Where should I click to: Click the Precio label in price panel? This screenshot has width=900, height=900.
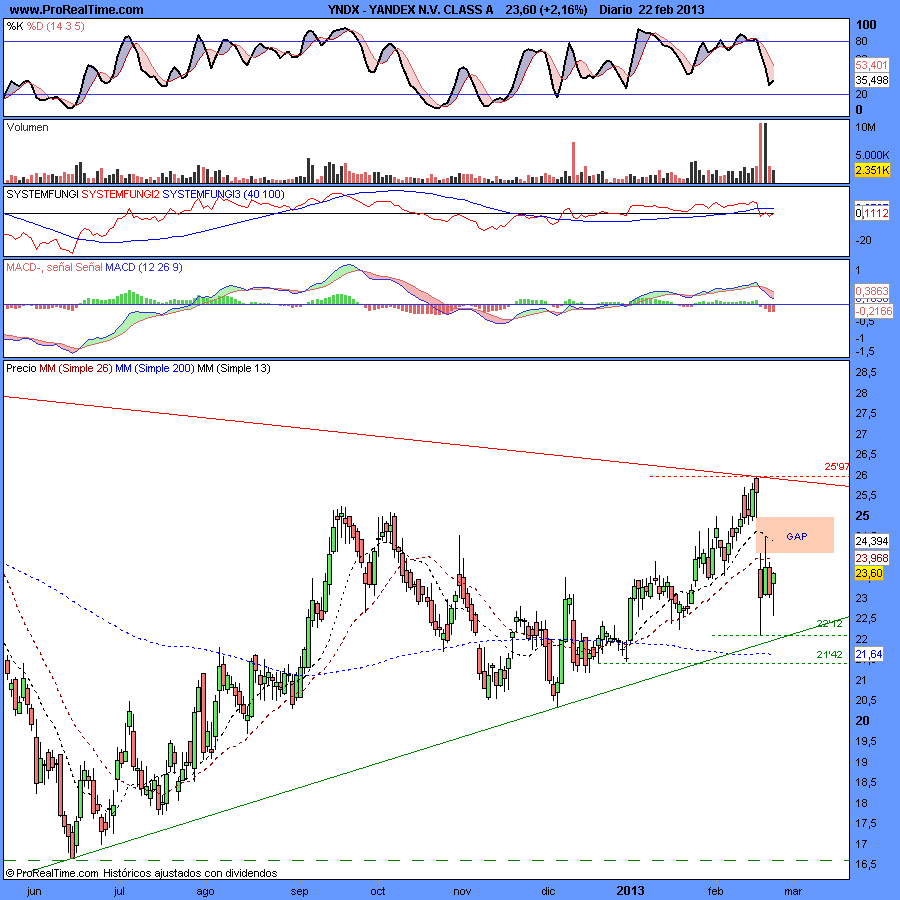[21, 368]
